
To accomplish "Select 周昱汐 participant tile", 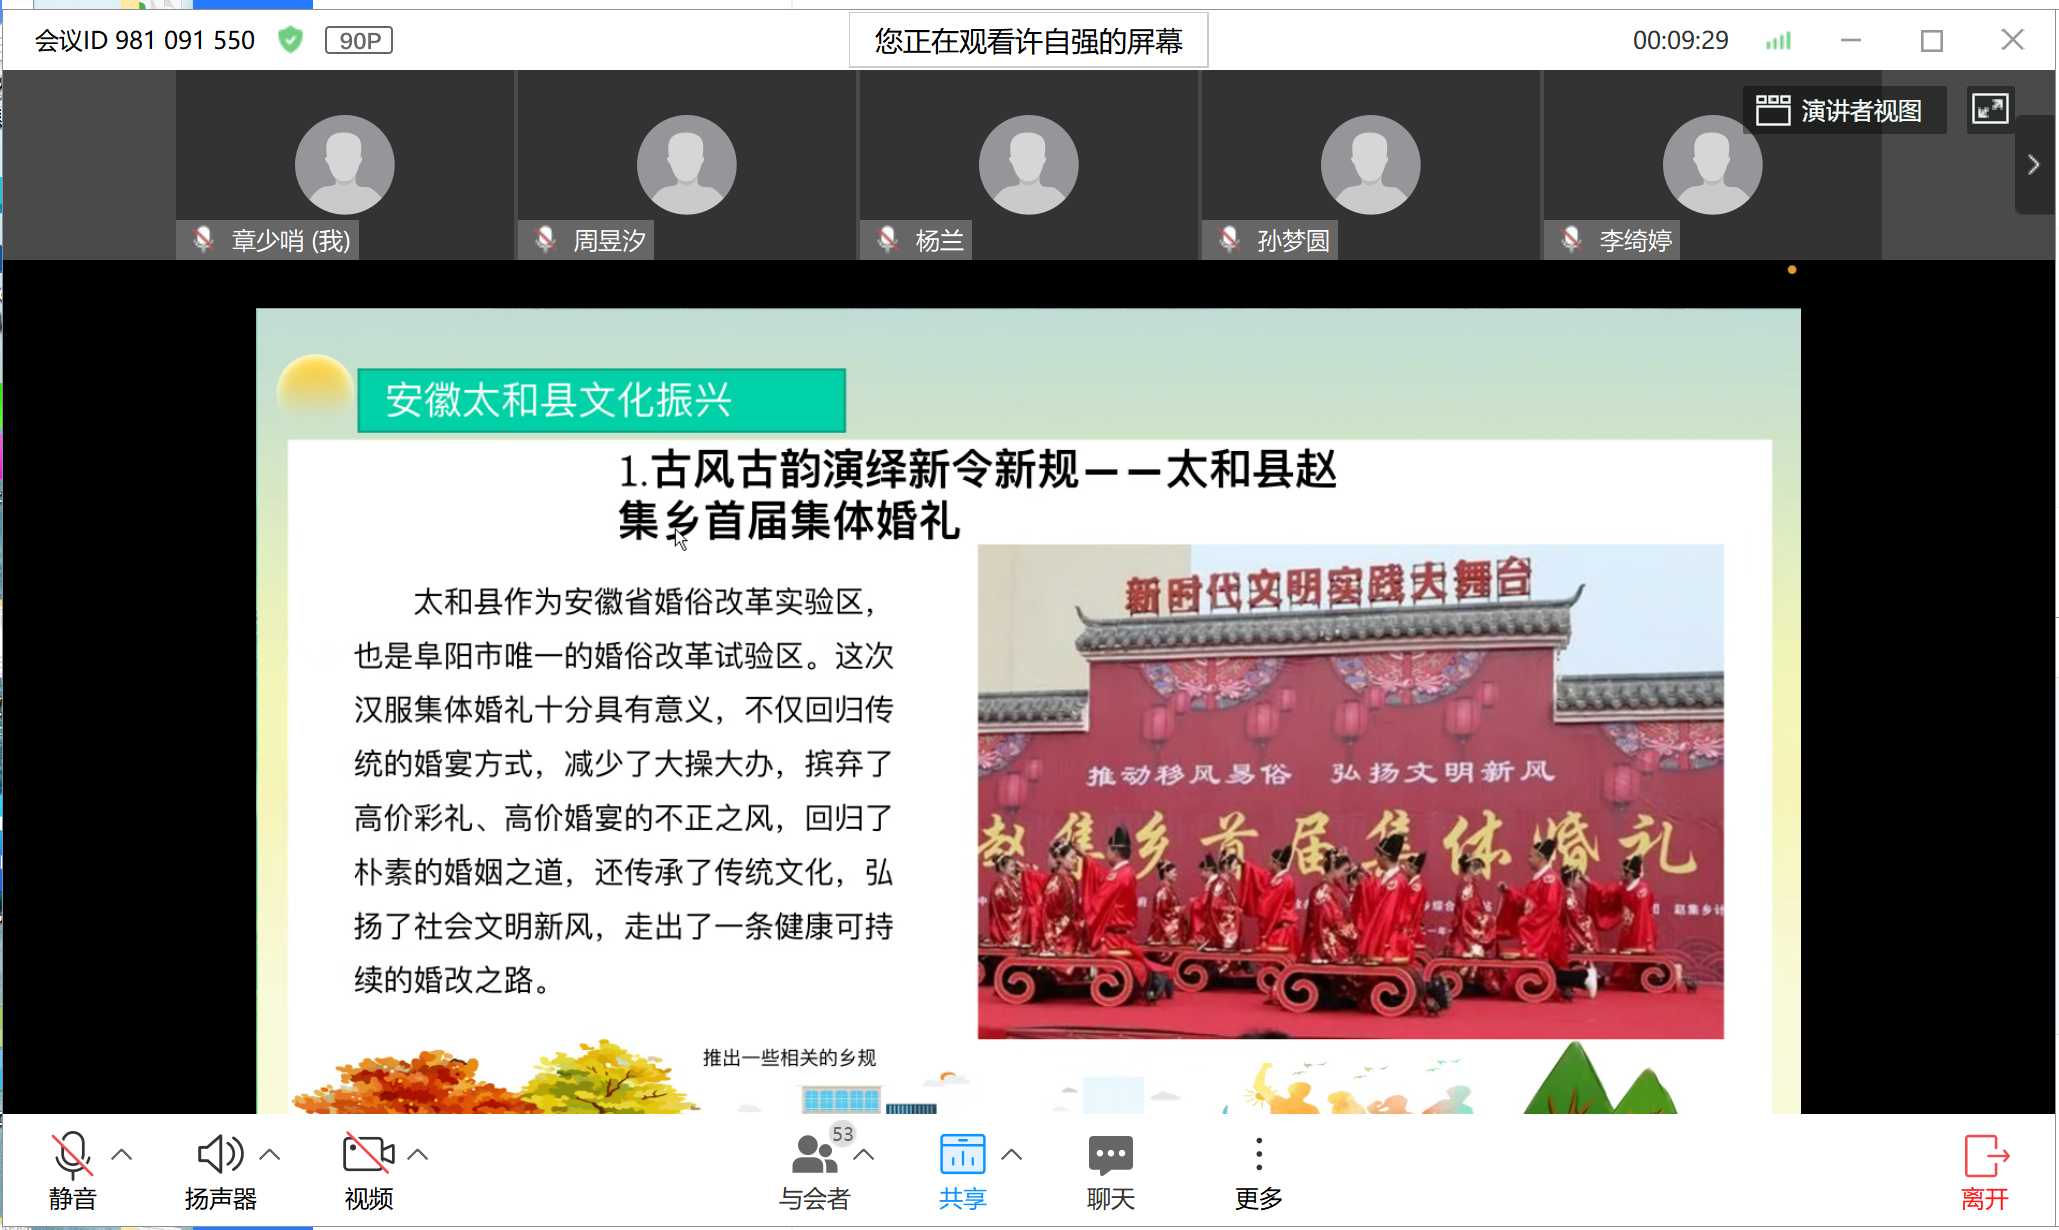I will [686, 165].
